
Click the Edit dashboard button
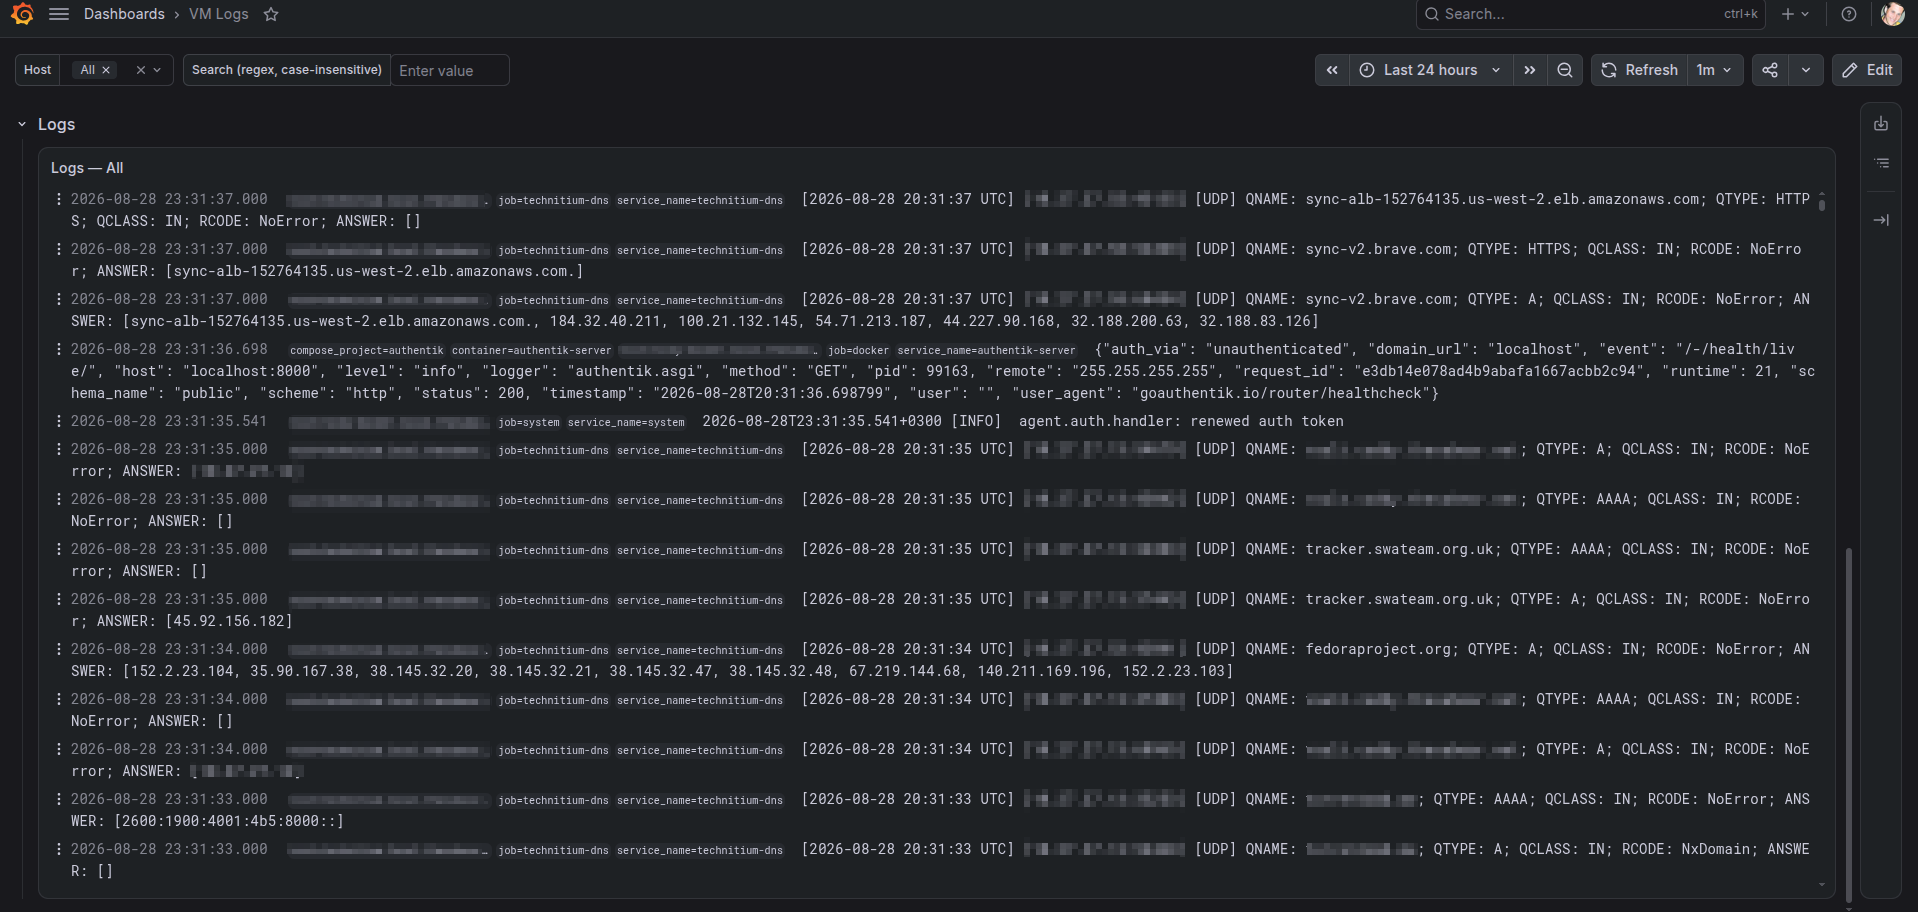[x=1867, y=70]
